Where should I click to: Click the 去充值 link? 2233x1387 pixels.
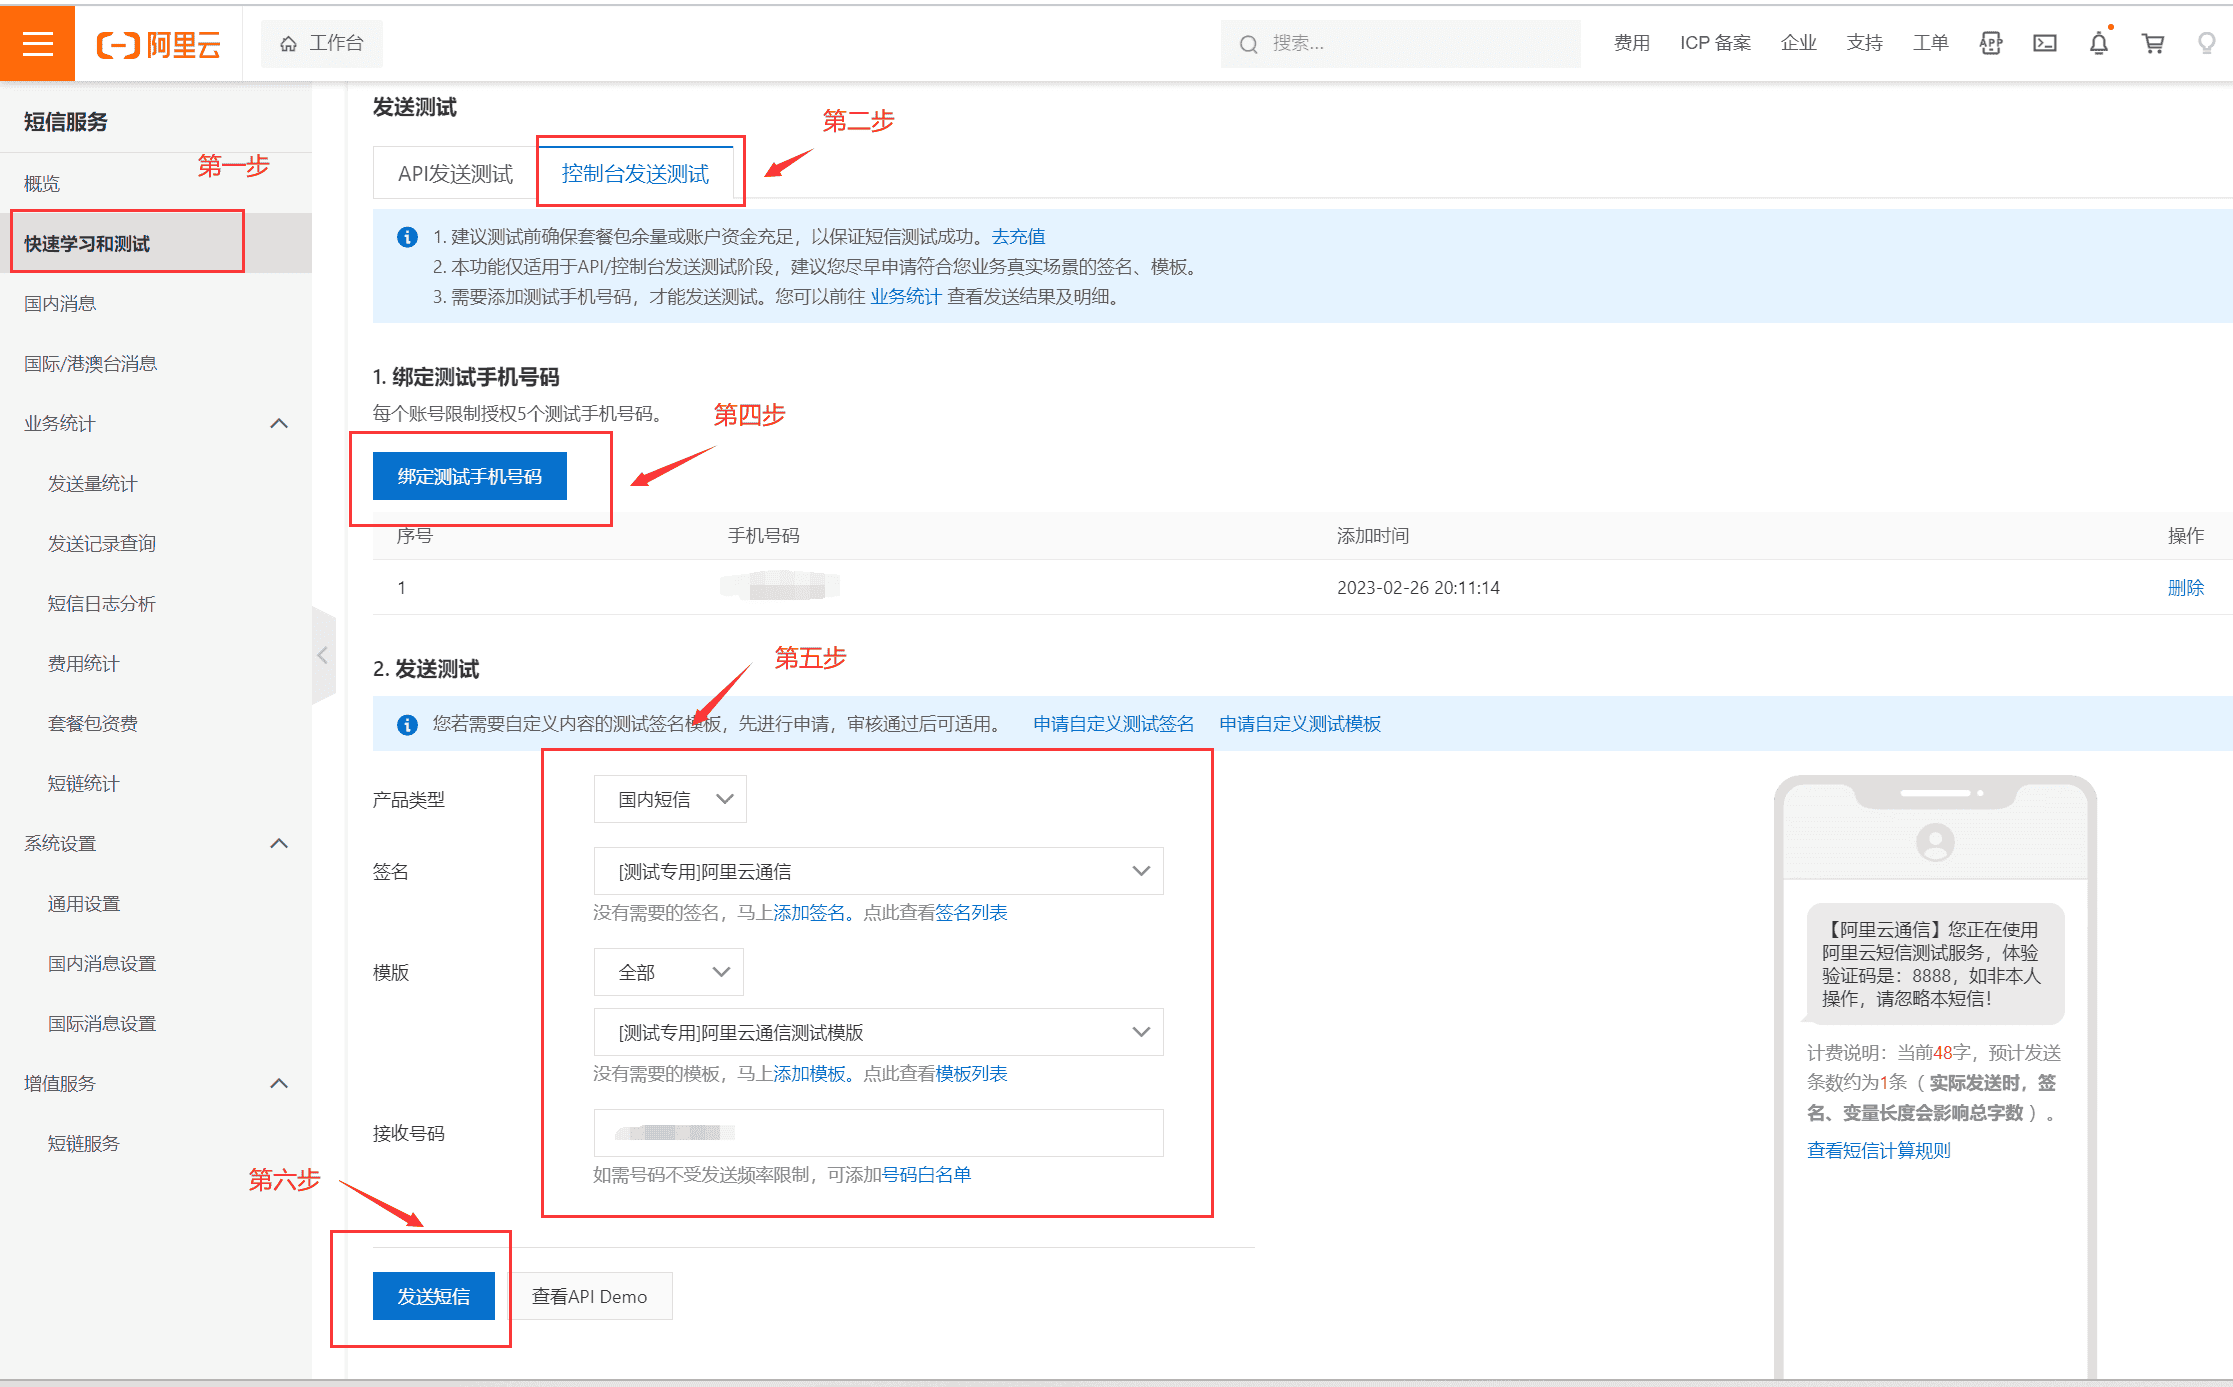[1018, 237]
